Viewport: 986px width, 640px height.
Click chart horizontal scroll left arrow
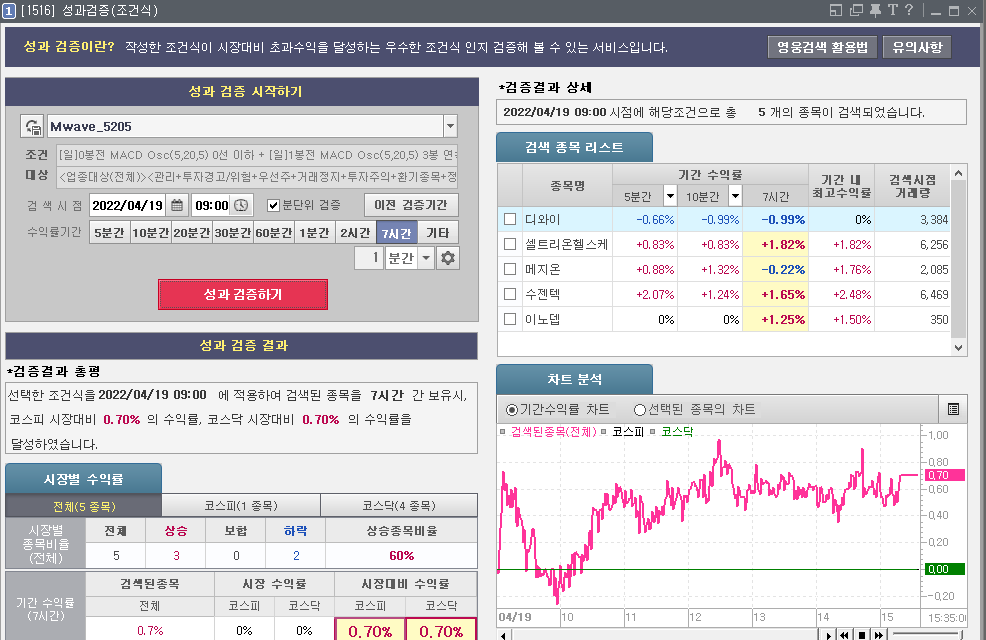coord(503,635)
